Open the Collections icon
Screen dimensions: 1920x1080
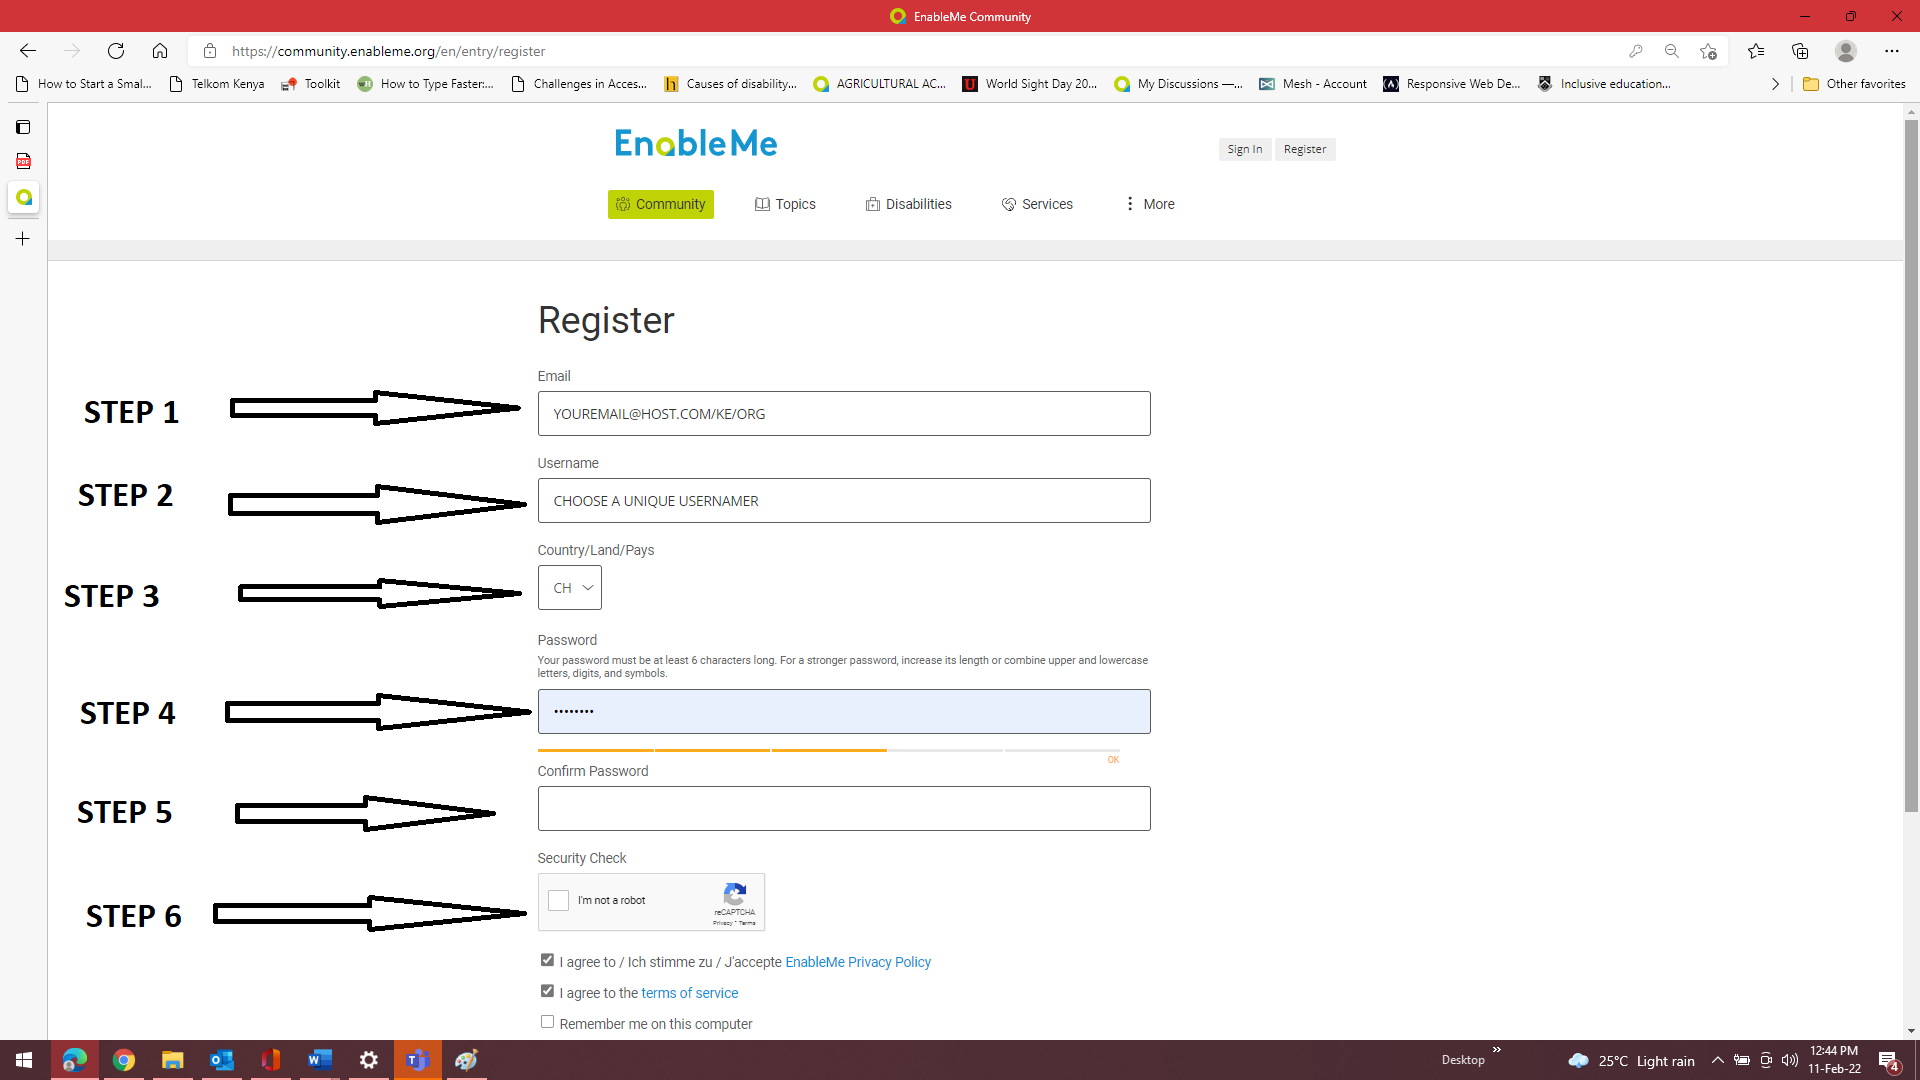1800,51
